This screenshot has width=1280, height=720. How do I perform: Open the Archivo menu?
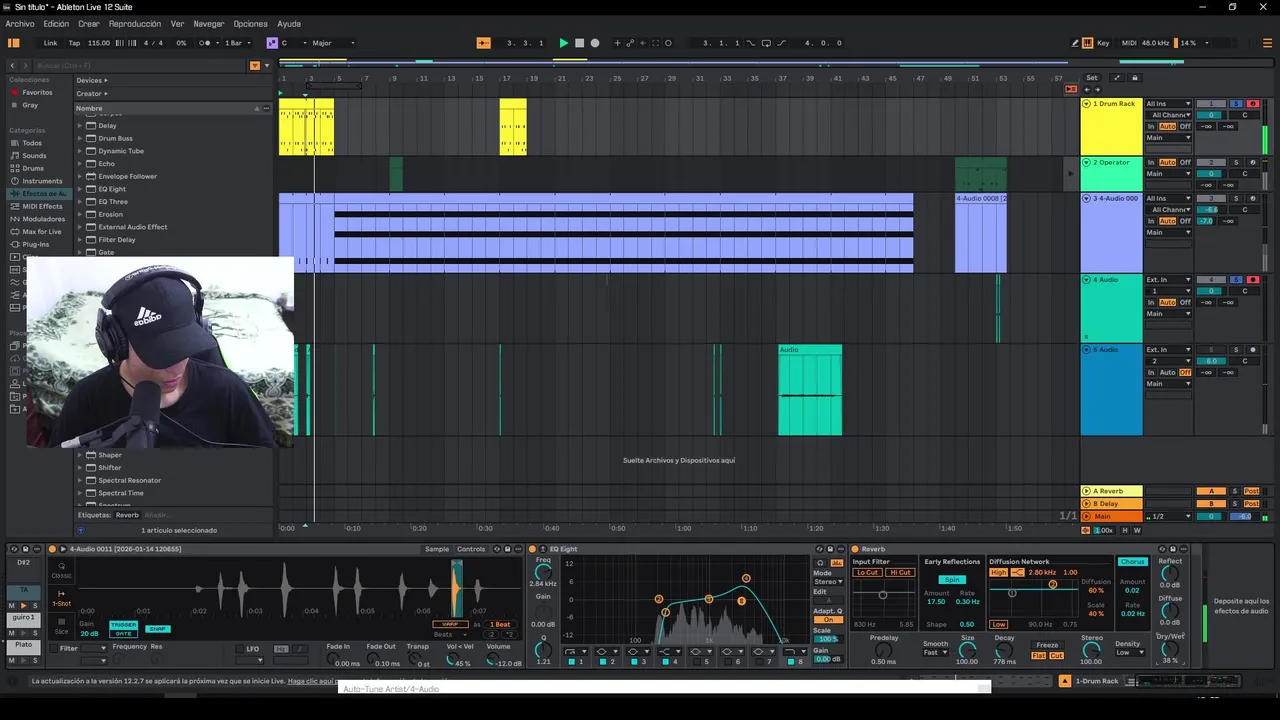pos(20,24)
